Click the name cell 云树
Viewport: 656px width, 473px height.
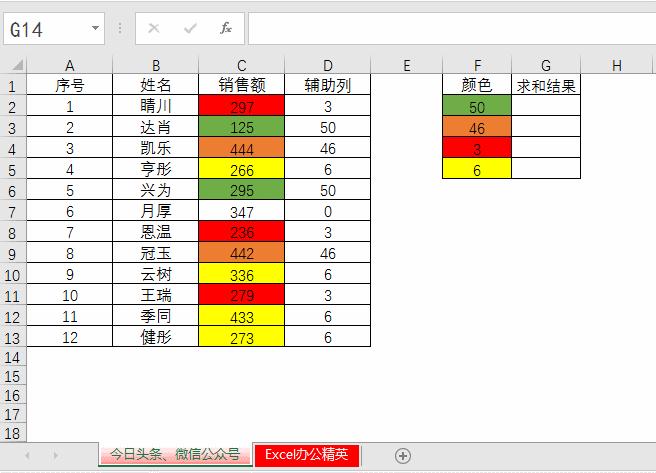click(x=156, y=274)
